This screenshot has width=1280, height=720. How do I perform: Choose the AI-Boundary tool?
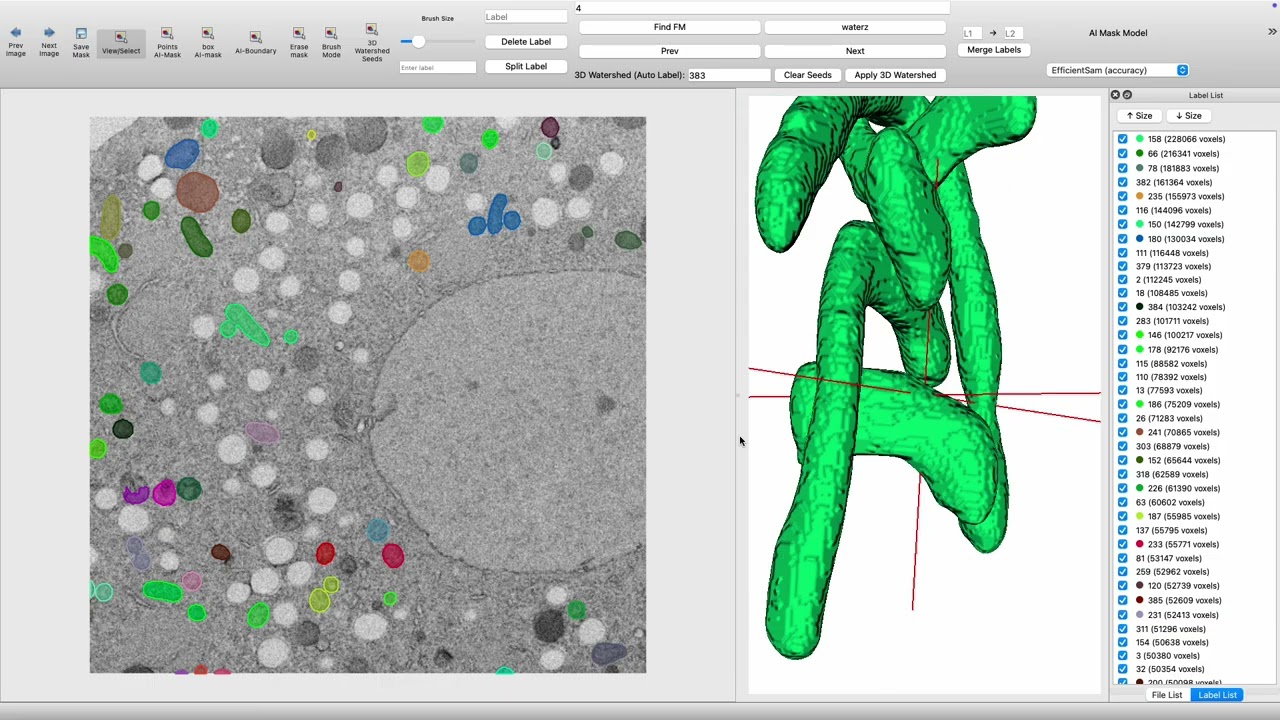point(255,42)
